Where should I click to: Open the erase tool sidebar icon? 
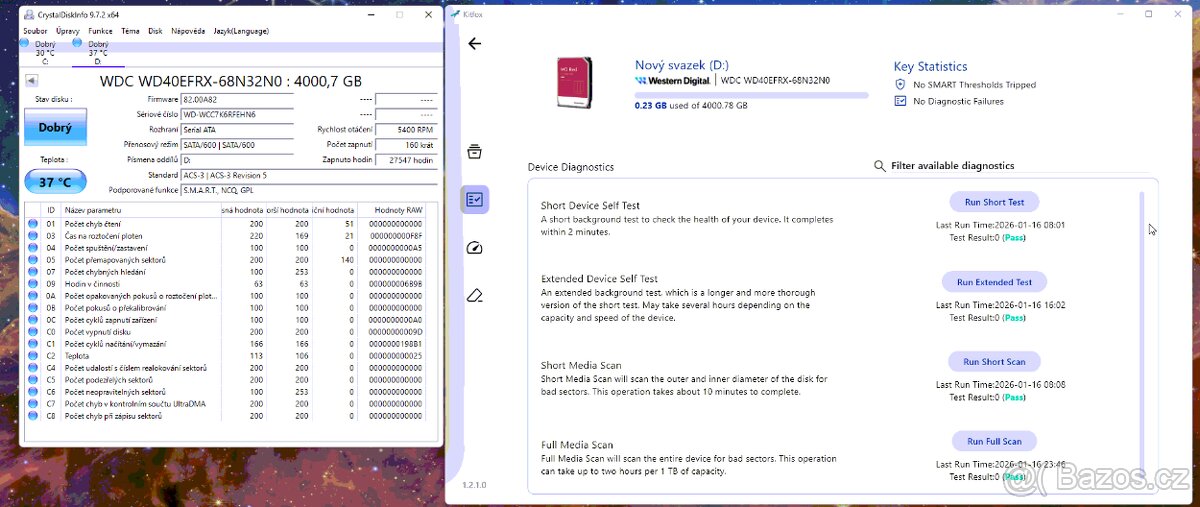click(475, 296)
